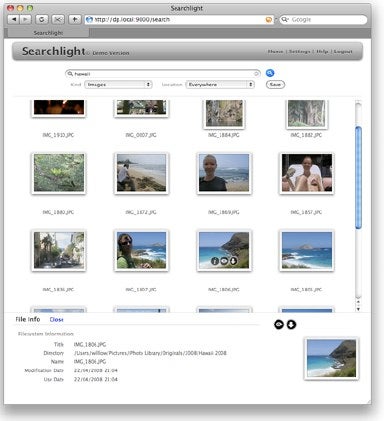Screen dimensions: 384x421
Task: Preview IMG_1806 using the overlay eye icon
Action: 224,261
